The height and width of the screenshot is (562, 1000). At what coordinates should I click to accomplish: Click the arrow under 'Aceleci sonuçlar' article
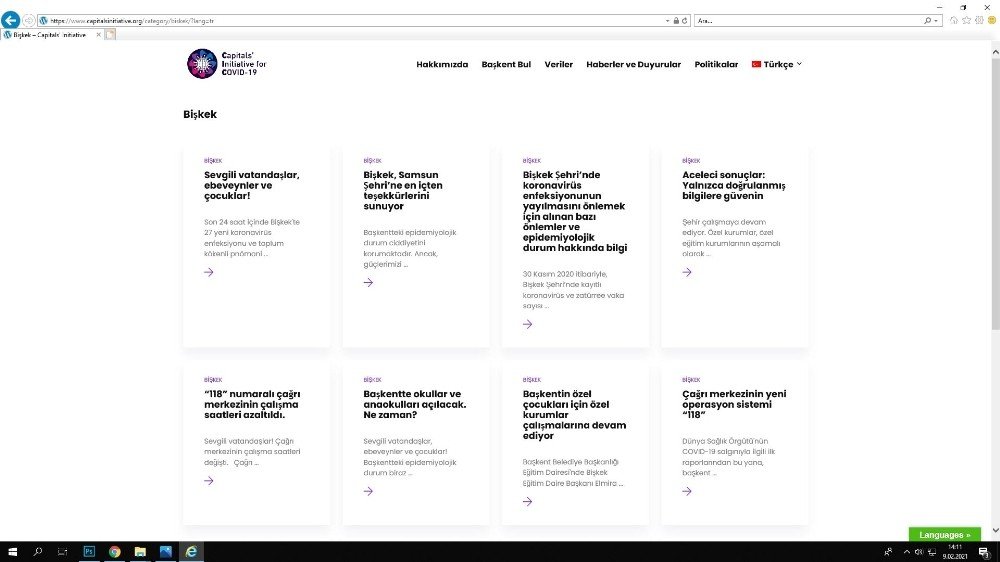(687, 272)
